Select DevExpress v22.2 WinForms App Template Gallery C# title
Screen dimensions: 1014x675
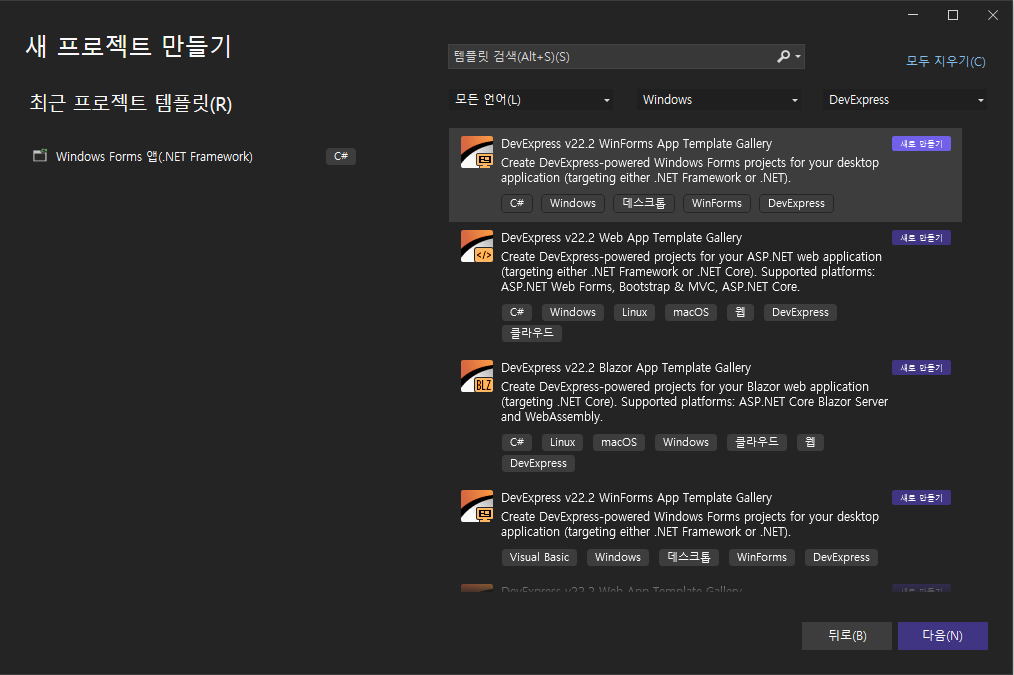click(x=636, y=144)
